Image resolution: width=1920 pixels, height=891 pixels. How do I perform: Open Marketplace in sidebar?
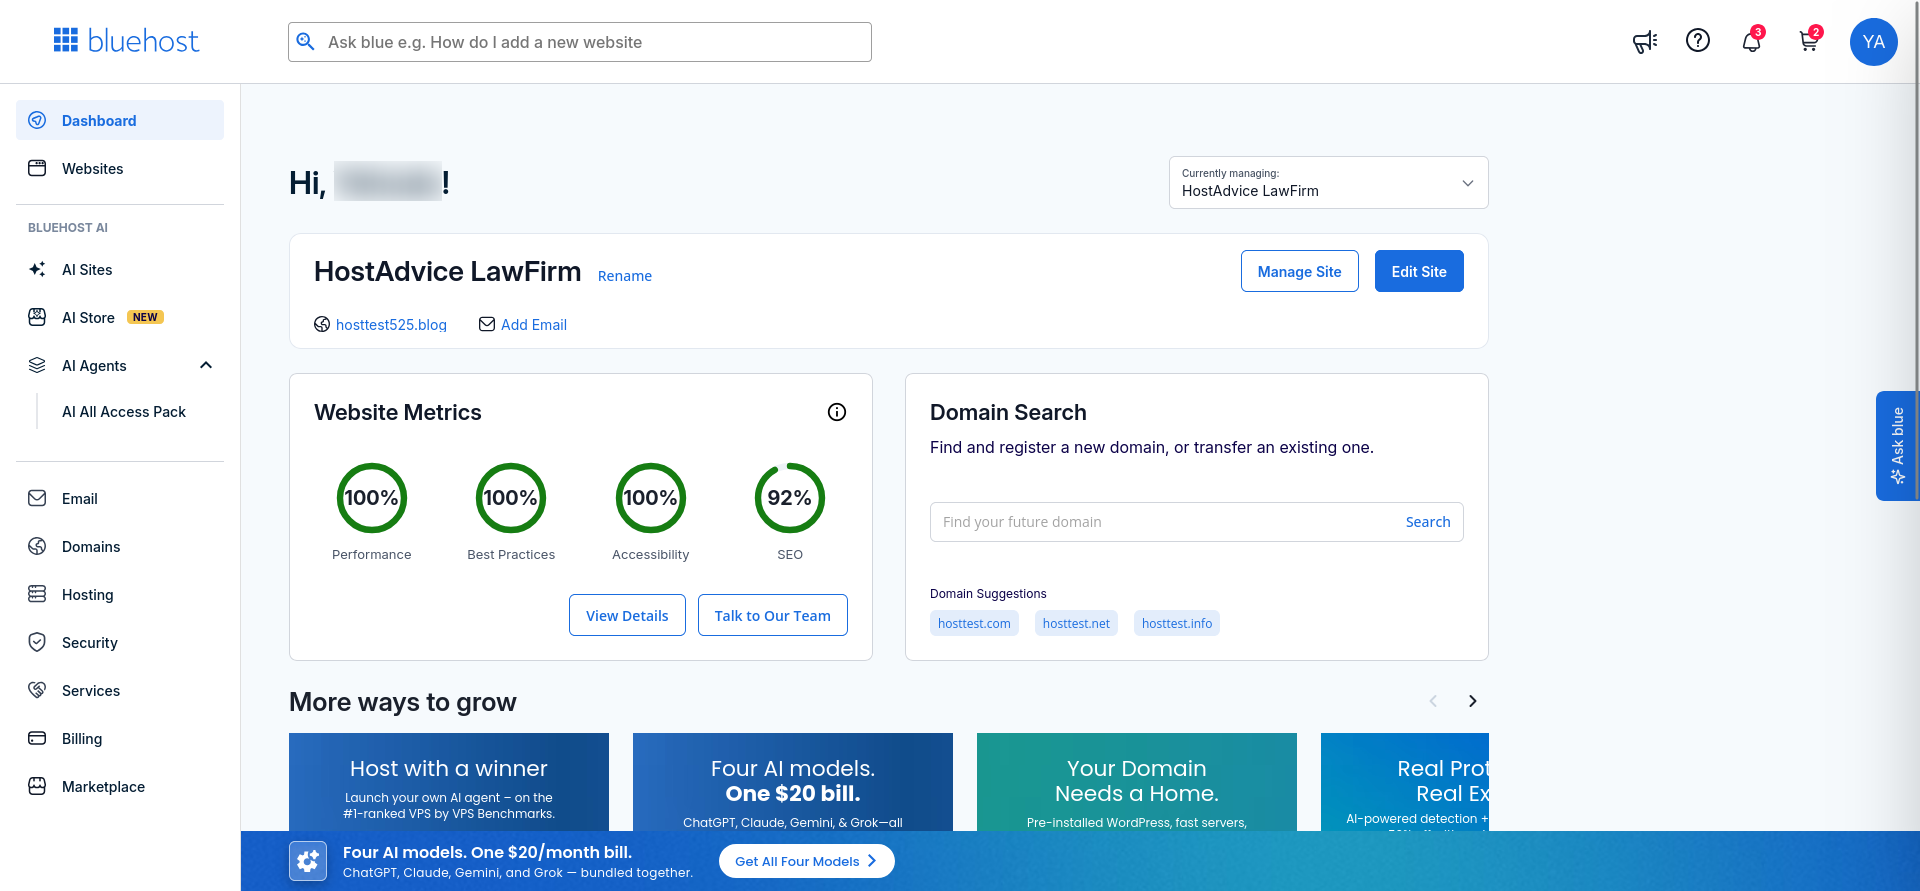pos(120,786)
